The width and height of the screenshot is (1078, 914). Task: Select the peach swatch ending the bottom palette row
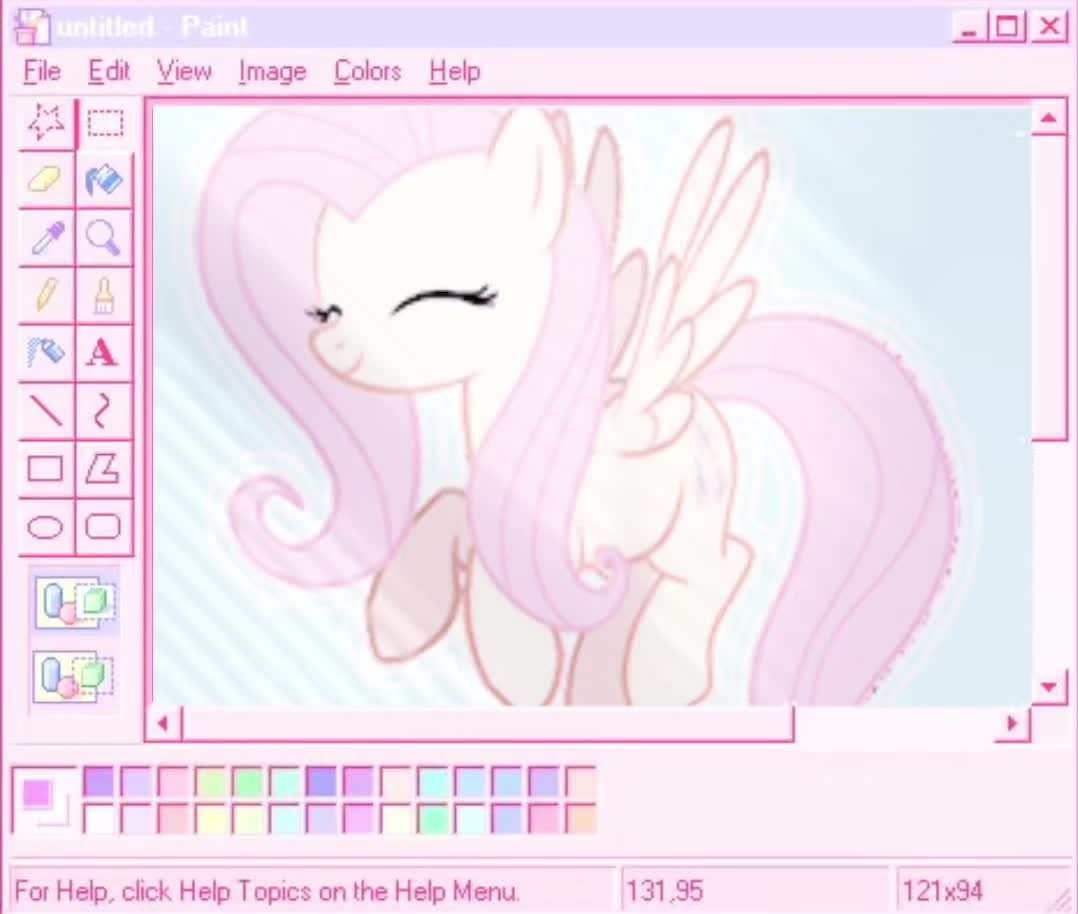[581, 818]
